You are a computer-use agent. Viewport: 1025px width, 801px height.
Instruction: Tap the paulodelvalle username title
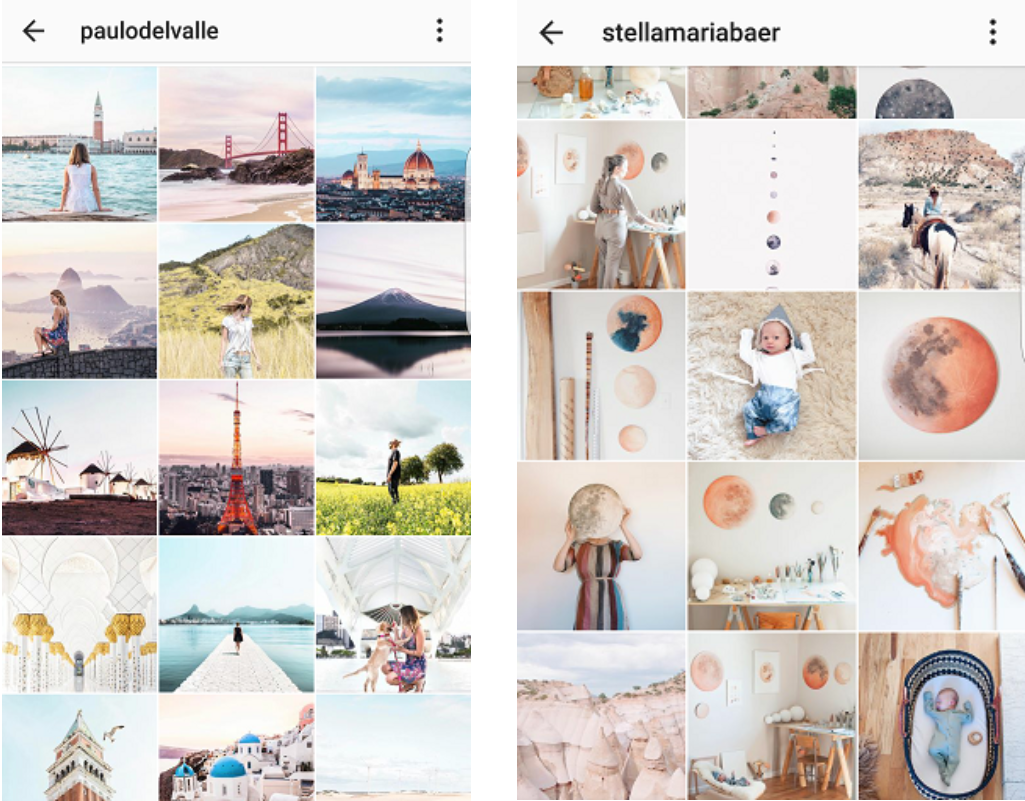(149, 31)
